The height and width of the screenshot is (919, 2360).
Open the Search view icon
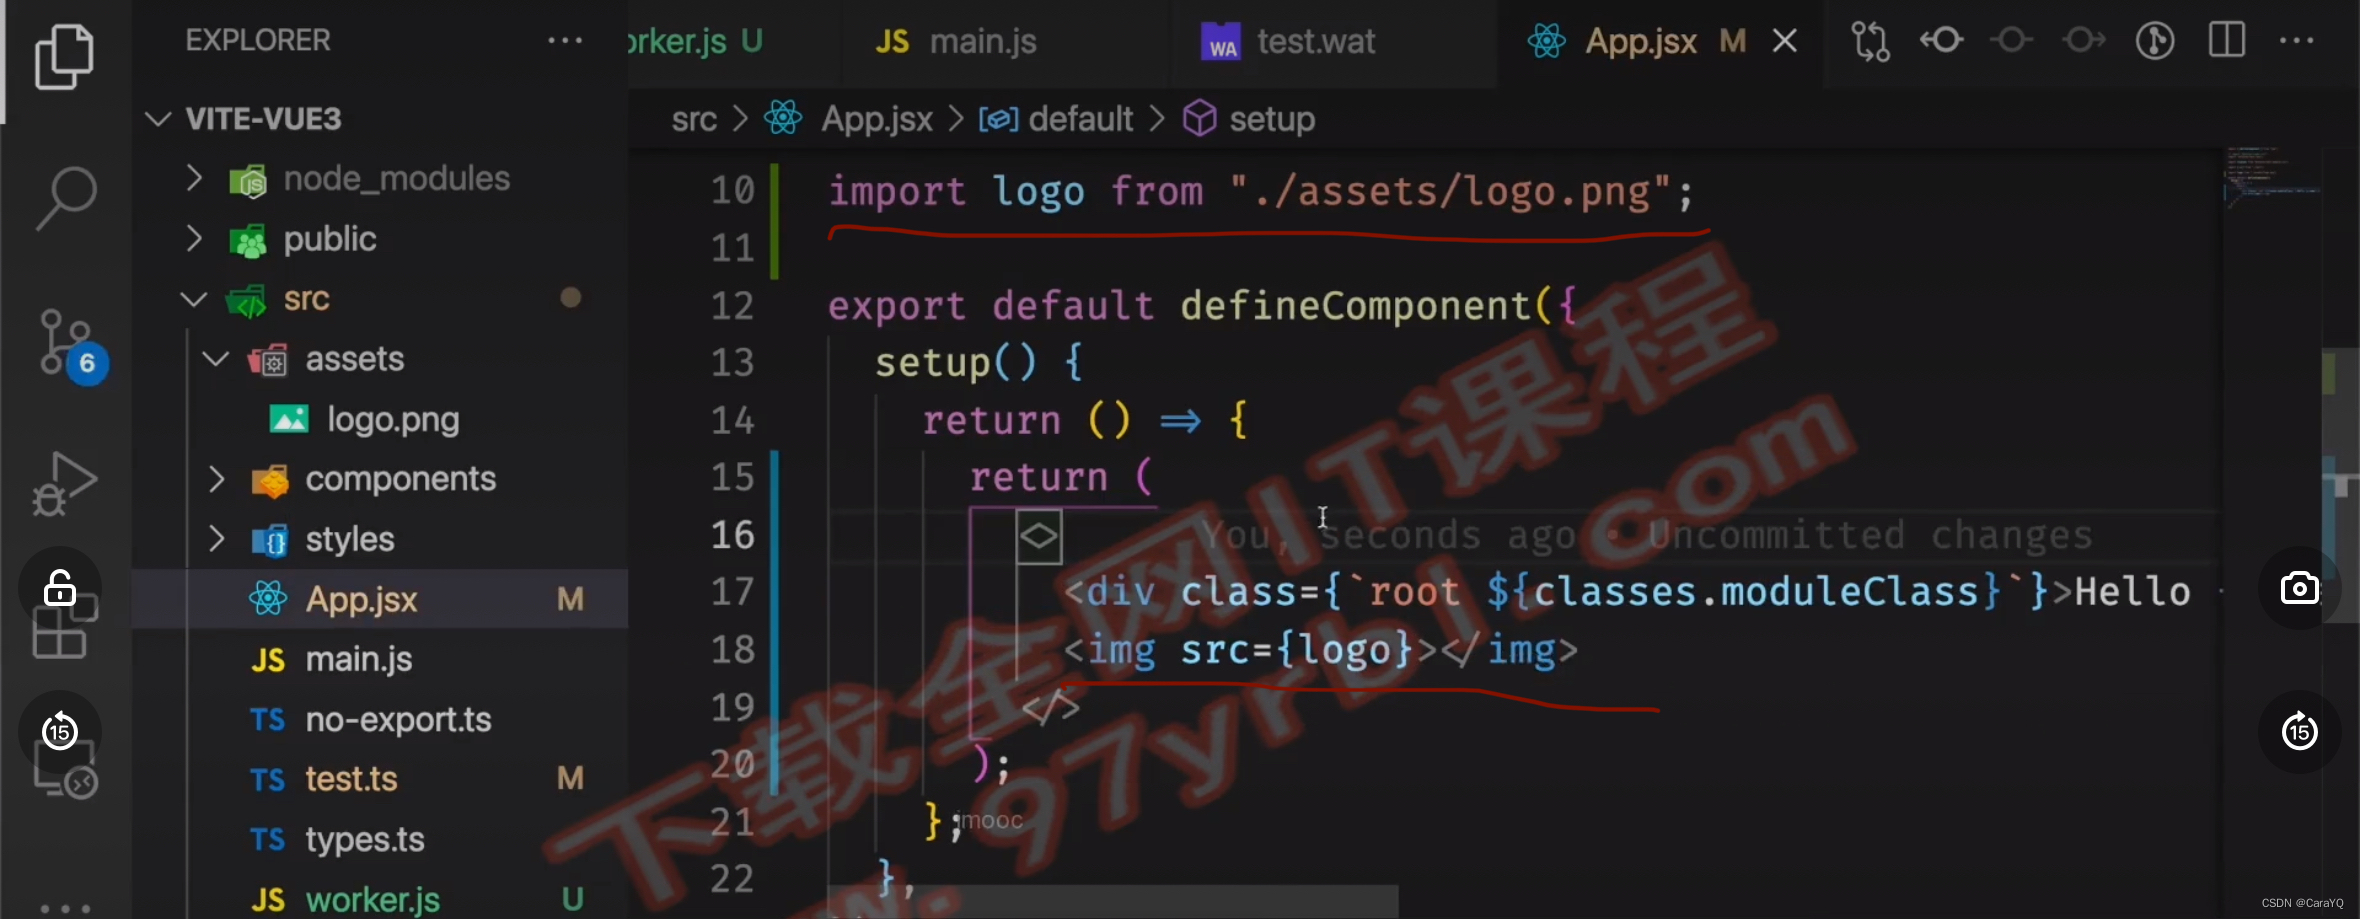[65, 198]
